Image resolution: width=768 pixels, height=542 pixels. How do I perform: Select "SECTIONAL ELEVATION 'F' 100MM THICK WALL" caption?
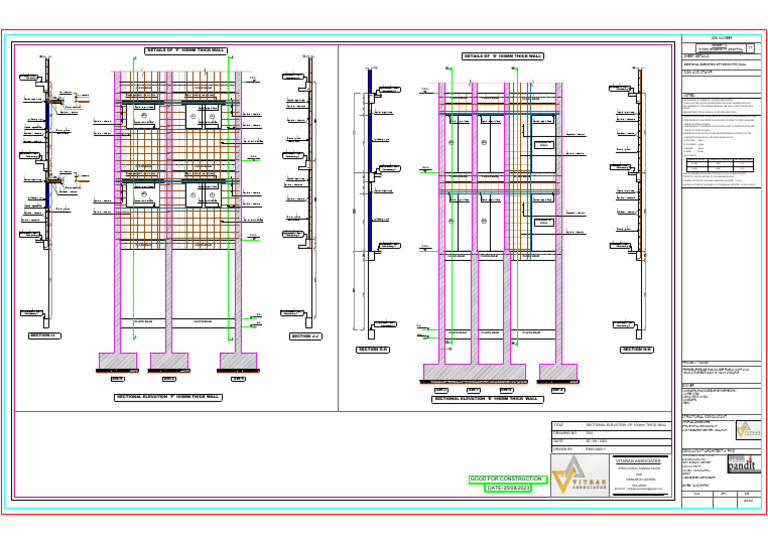168,397
